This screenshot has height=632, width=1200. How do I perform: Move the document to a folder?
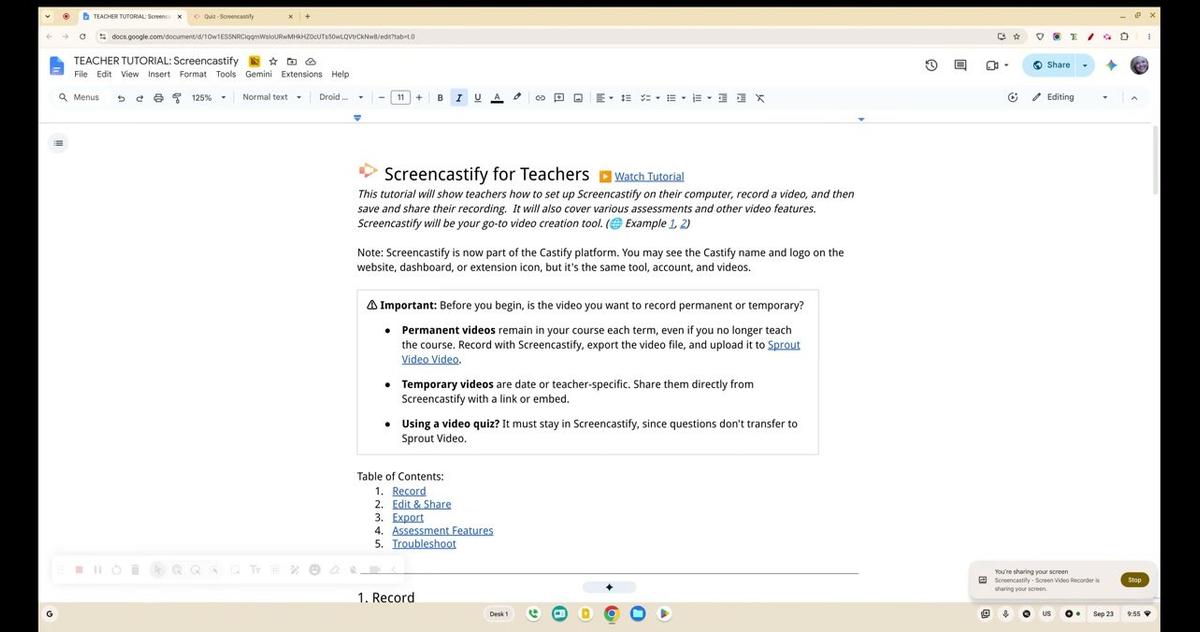coord(292,61)
